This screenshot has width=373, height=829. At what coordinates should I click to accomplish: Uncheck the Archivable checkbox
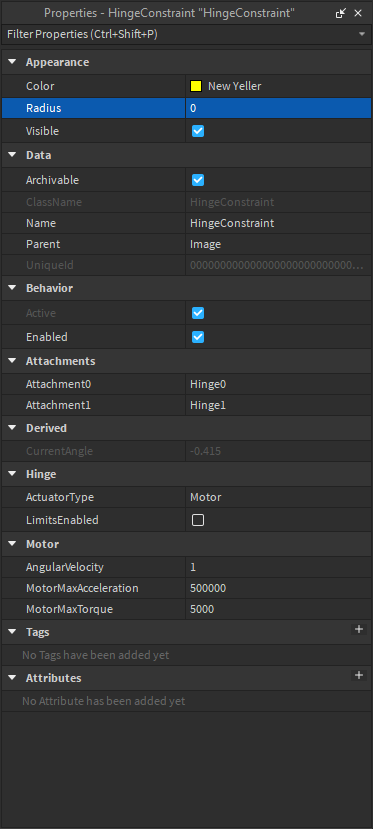click(x=198, y=180)
